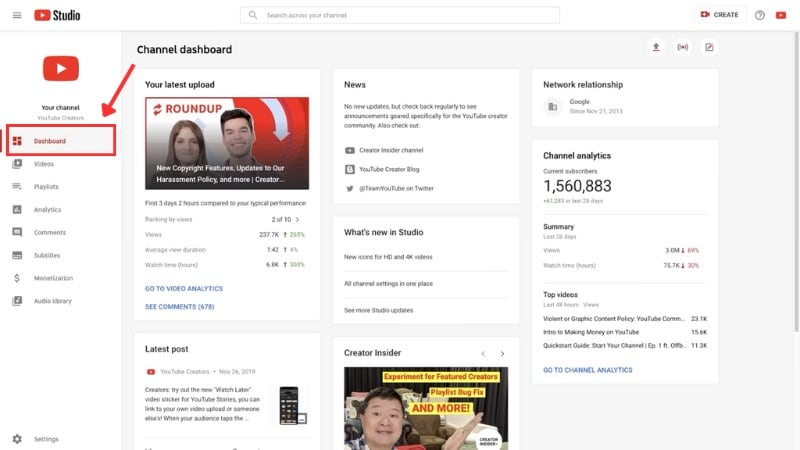Screen dimensions: 800x450
Task: Click the Videos sidebar icon
Action: coord(17,164)
